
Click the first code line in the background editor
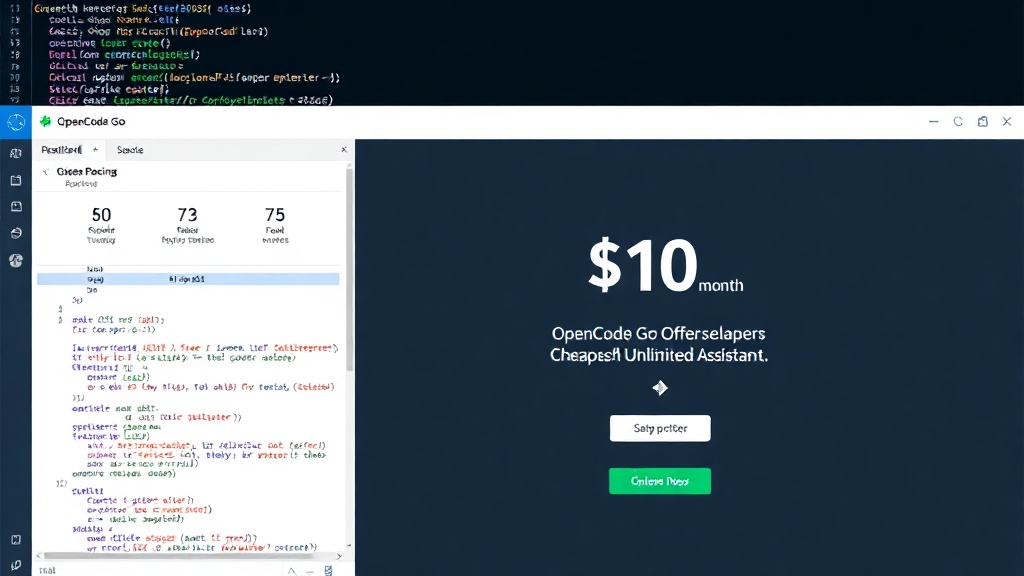click(x=142, y=8)
